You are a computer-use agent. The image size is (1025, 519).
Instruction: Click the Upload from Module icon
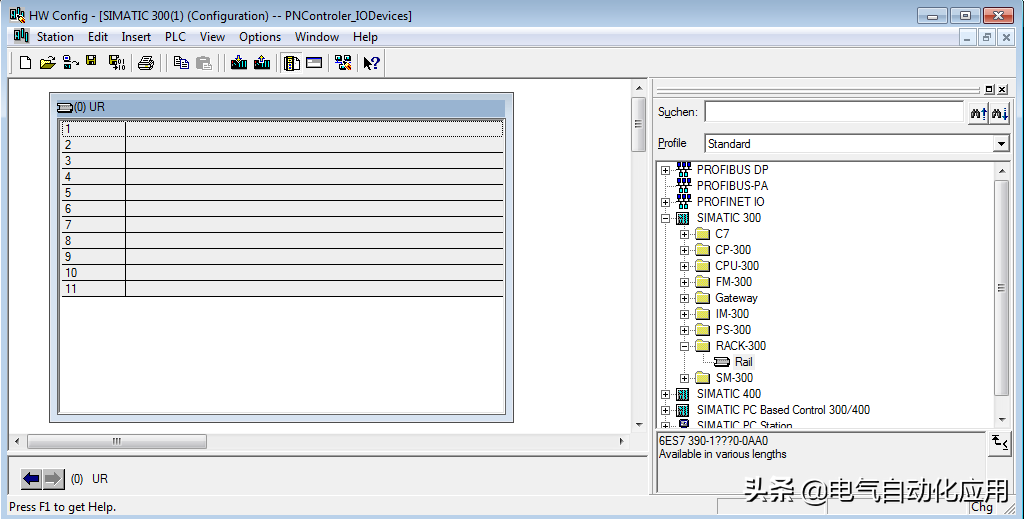[x=262, y=63]
